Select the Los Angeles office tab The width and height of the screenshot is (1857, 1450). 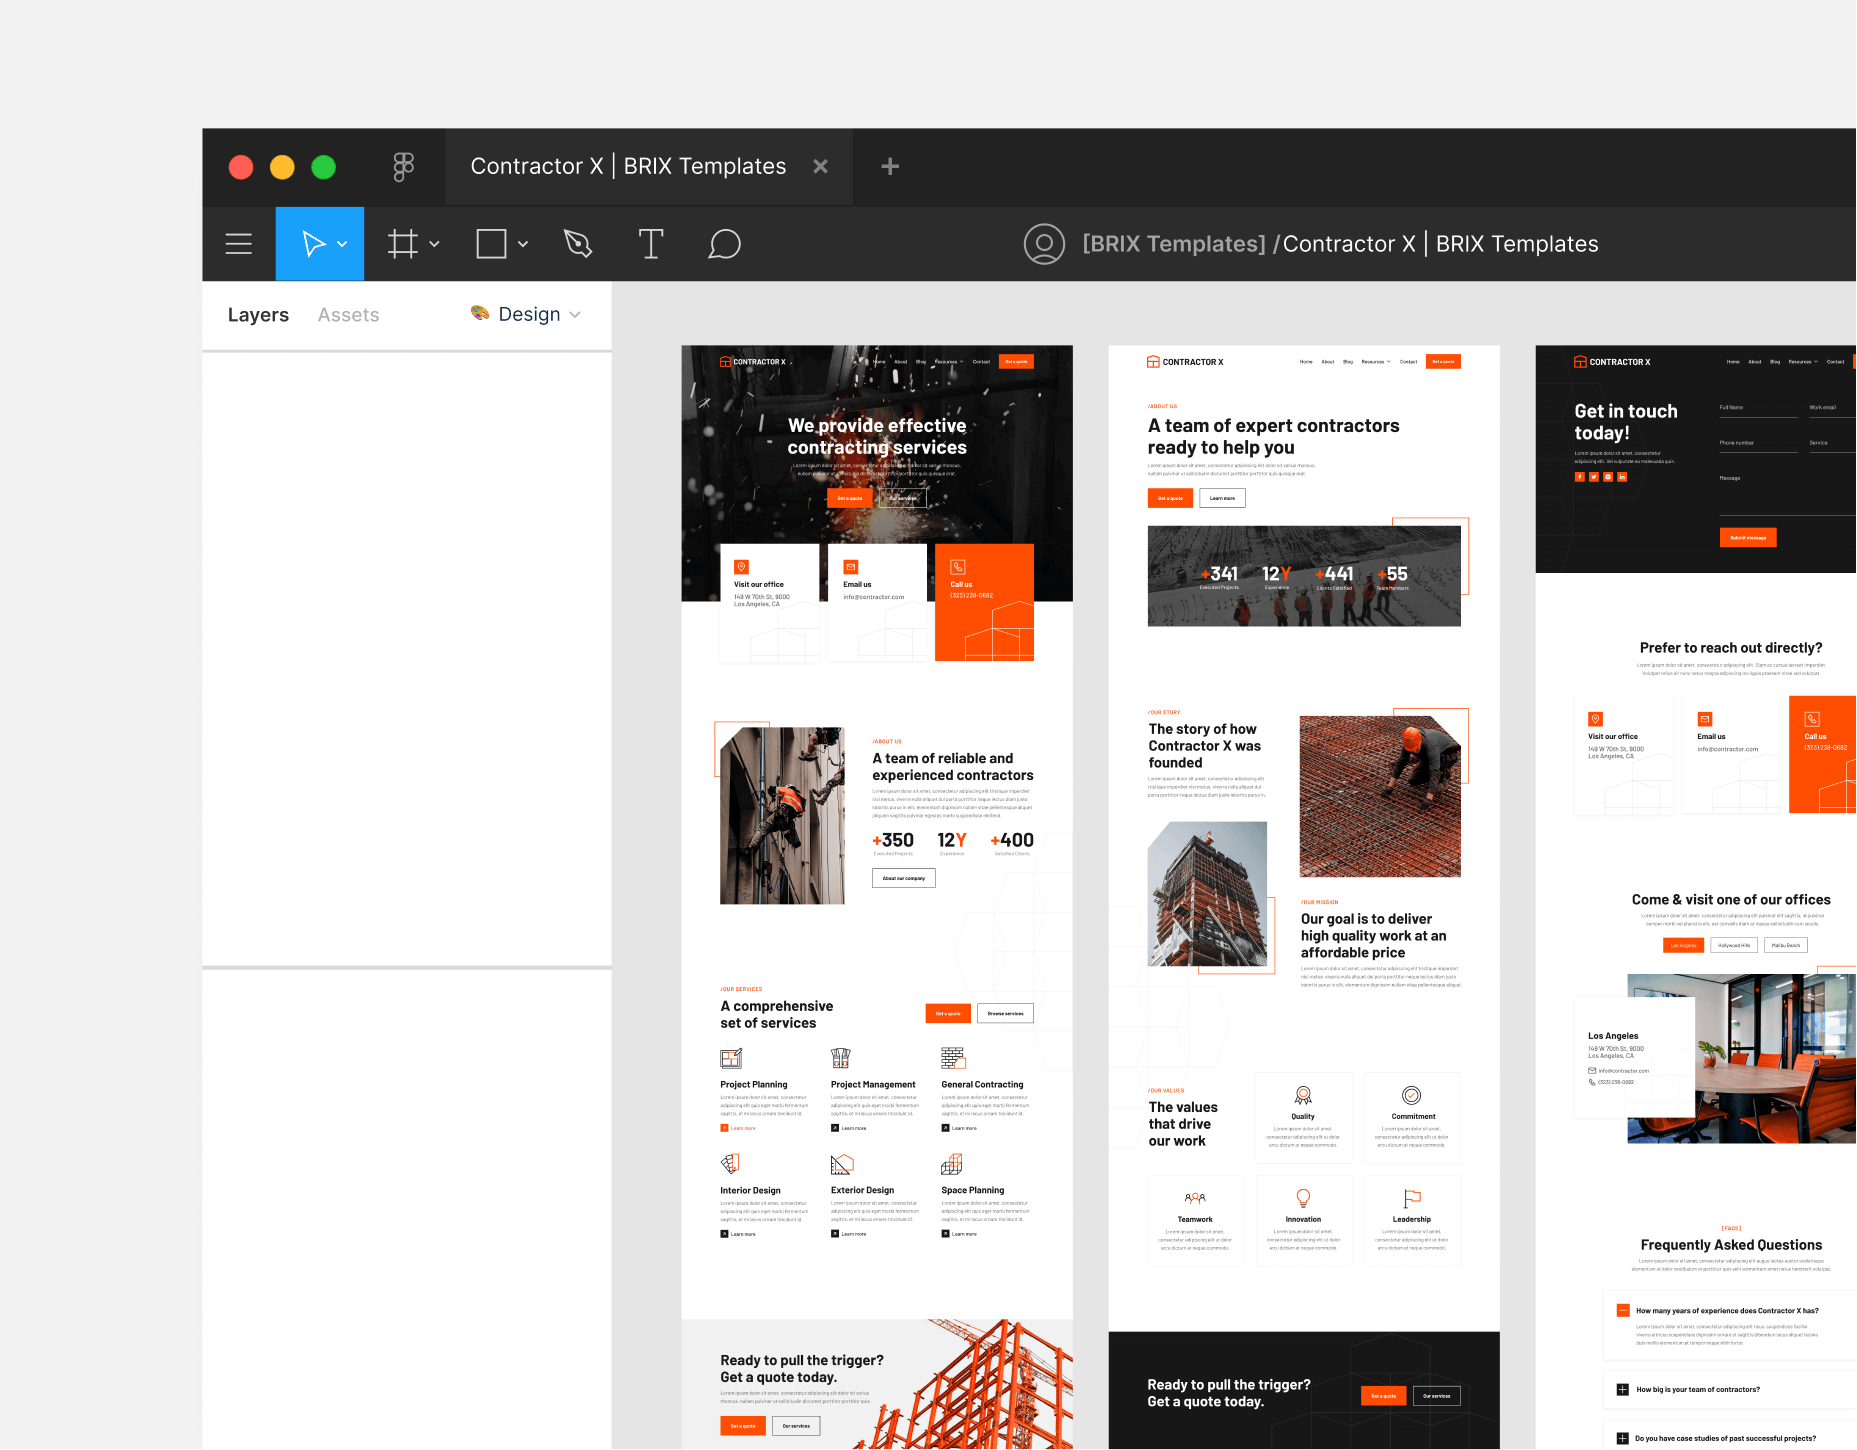tap(1684, 945)
